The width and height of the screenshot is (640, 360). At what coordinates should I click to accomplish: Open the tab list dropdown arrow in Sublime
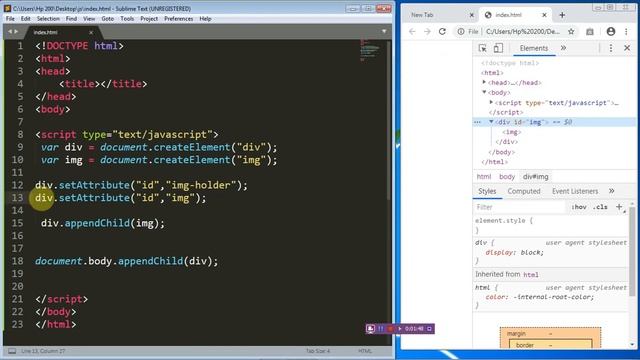click(384, 31)
